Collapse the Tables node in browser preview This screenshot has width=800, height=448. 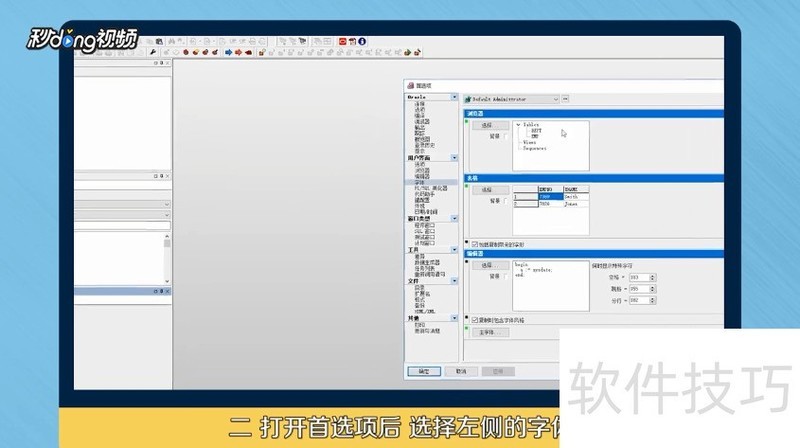tap(518, 125)
